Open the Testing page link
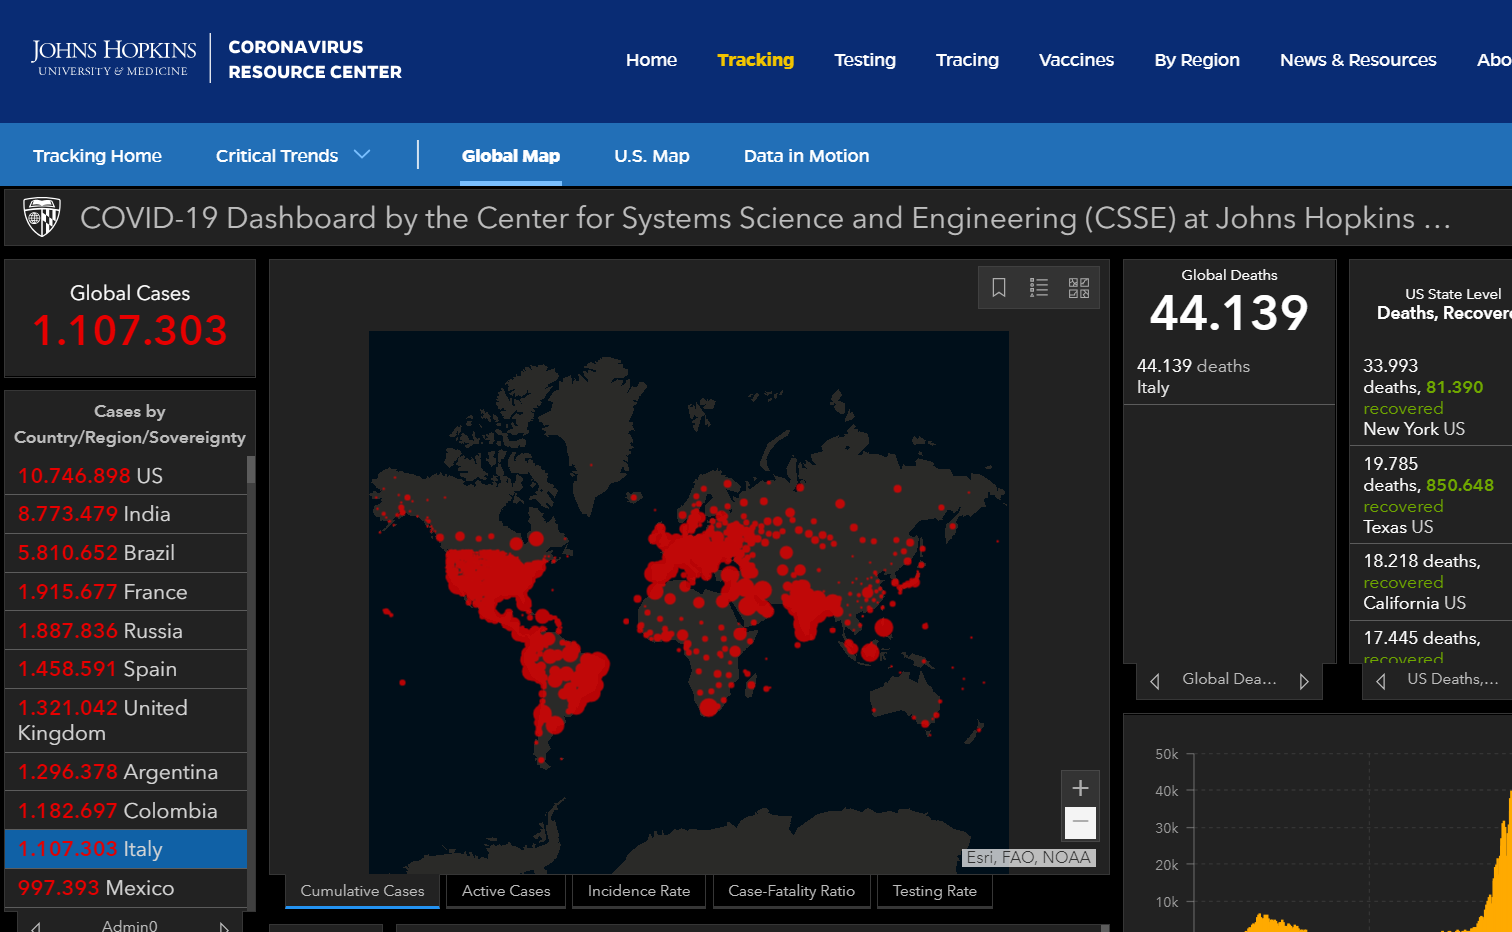The width and height of the screenshot is (1512, 932). point(865,60)
